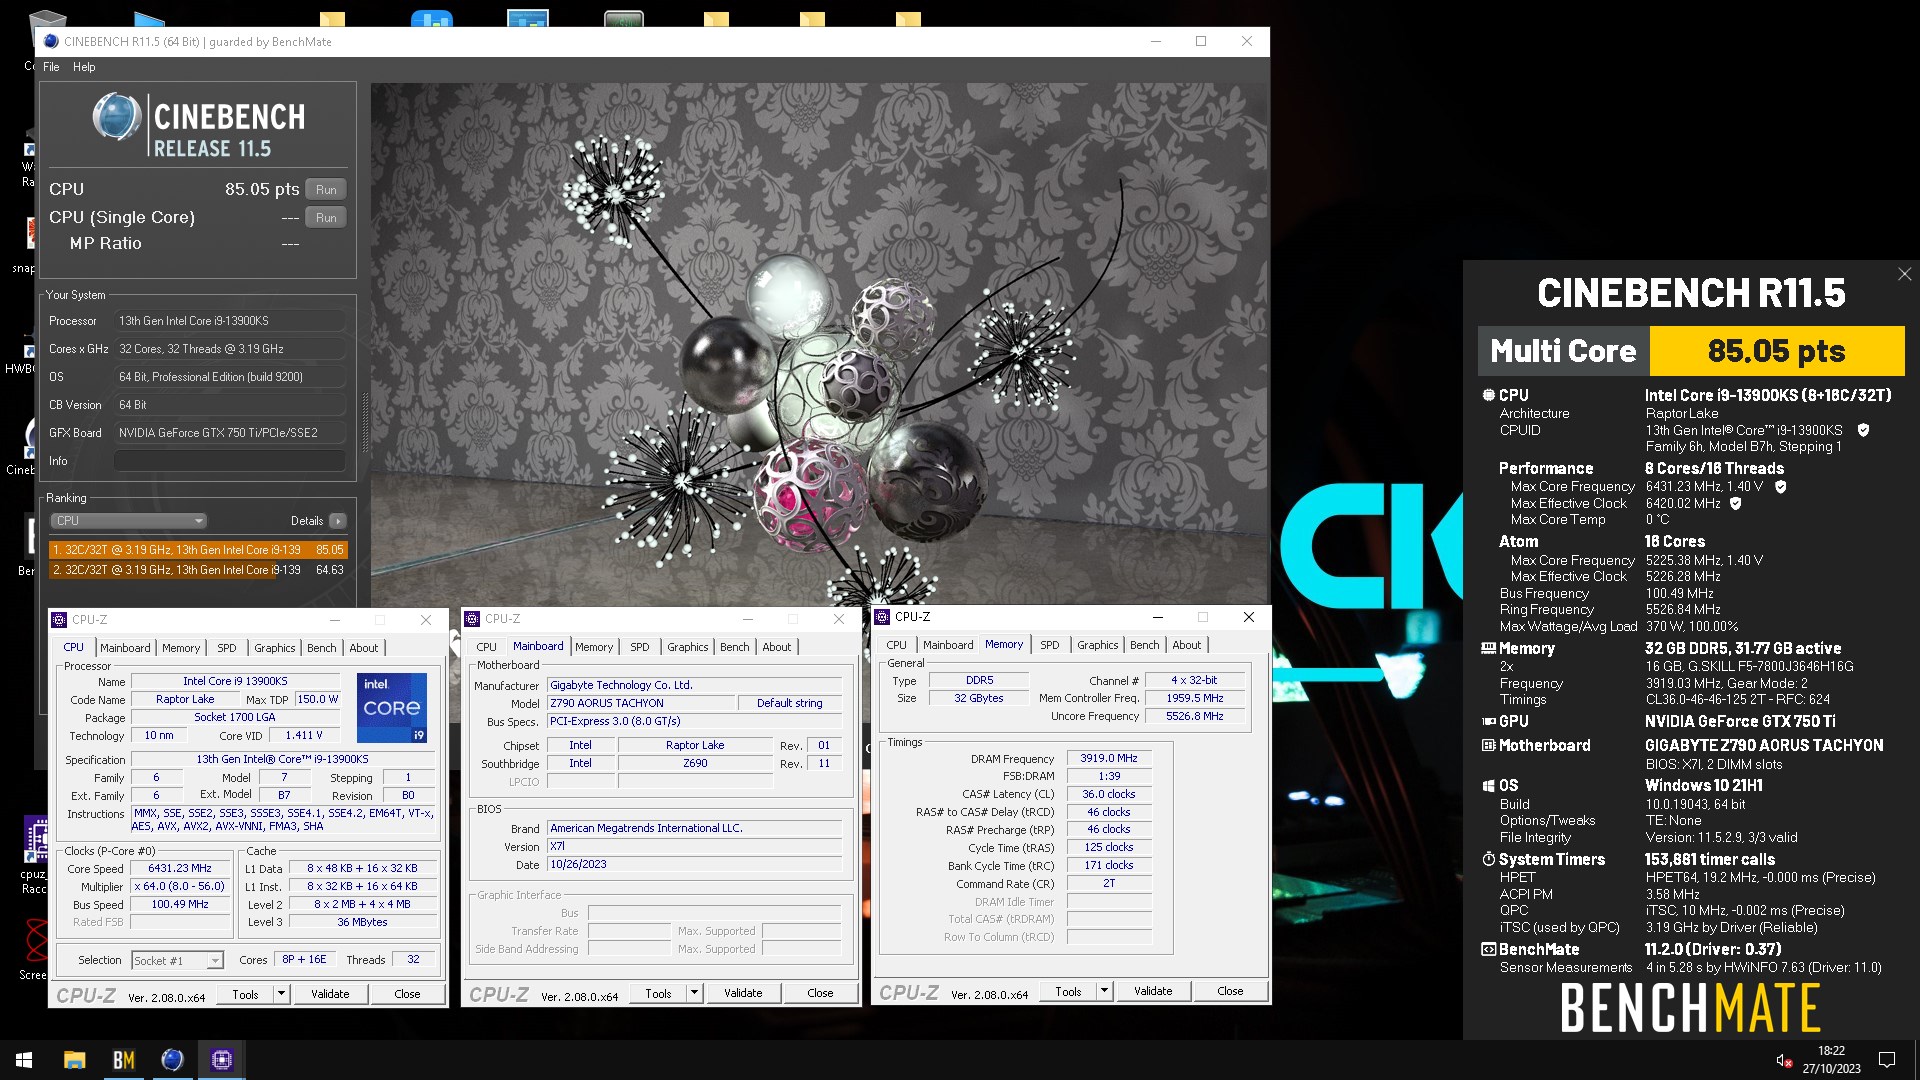The image size is (1920, 1080).
Task: Click shield icon next to Max Effective Clock
Action: pos(1735,504)
